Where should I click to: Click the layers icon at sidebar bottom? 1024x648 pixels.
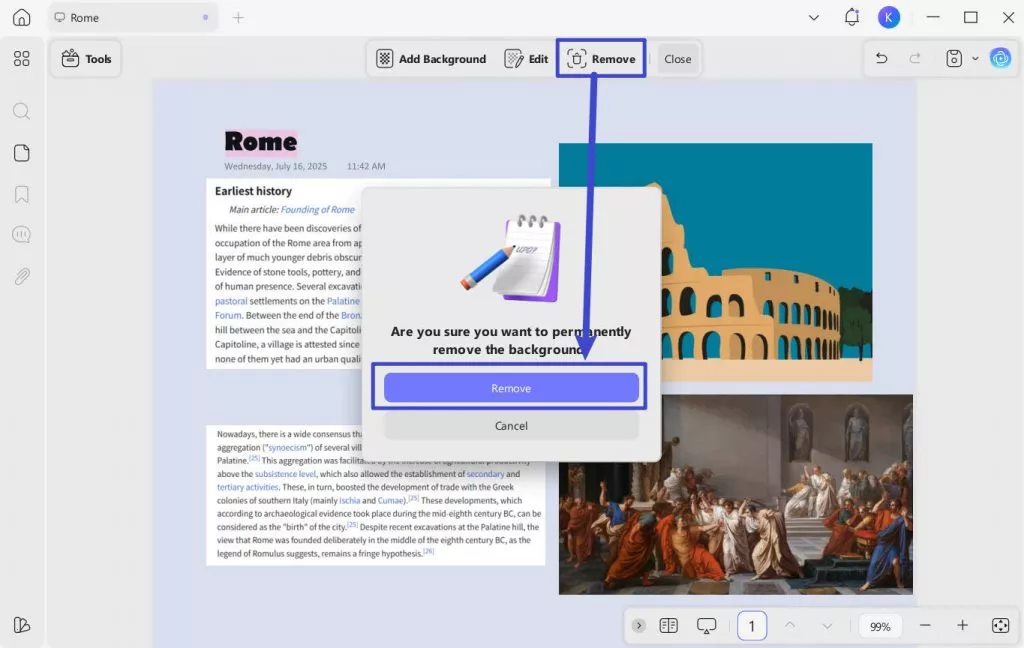point(22,625)
